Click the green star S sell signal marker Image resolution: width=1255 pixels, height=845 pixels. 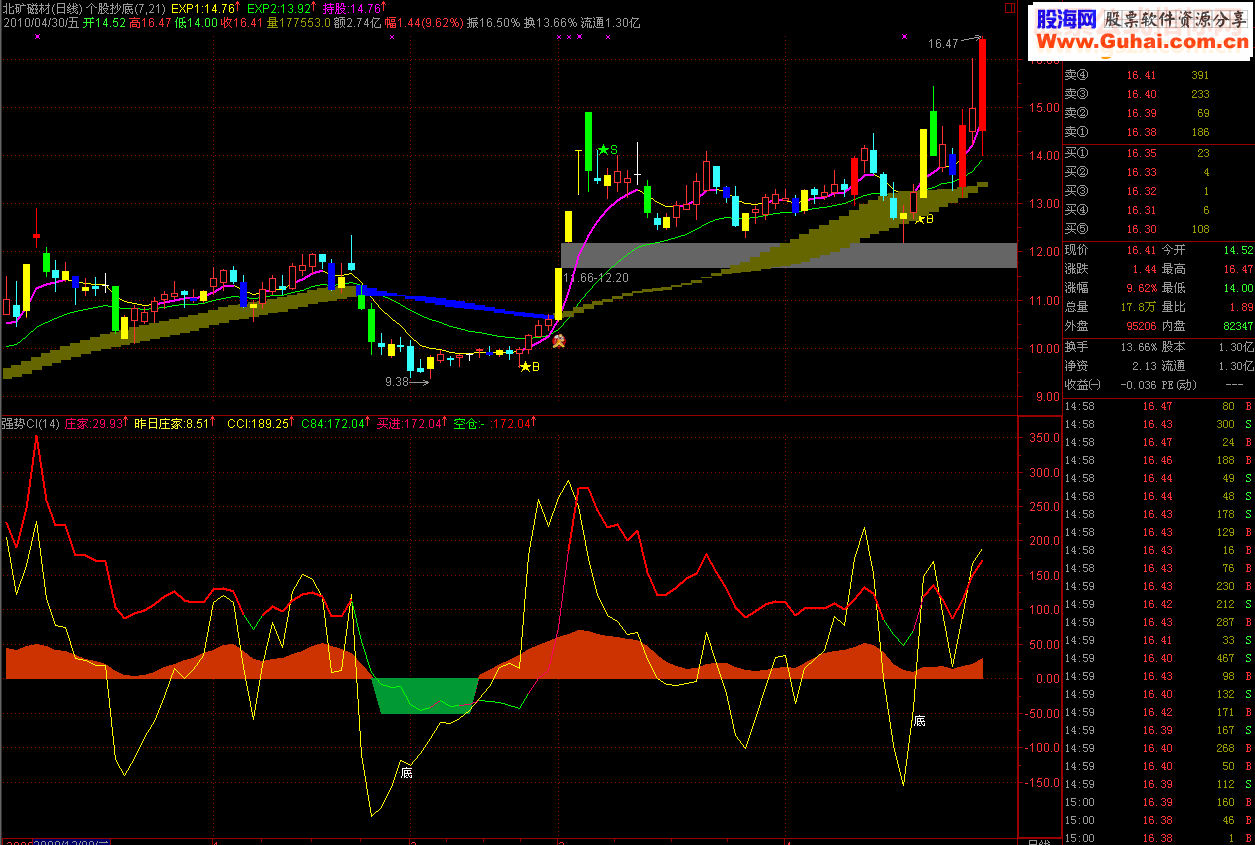(x=608, y=150)
